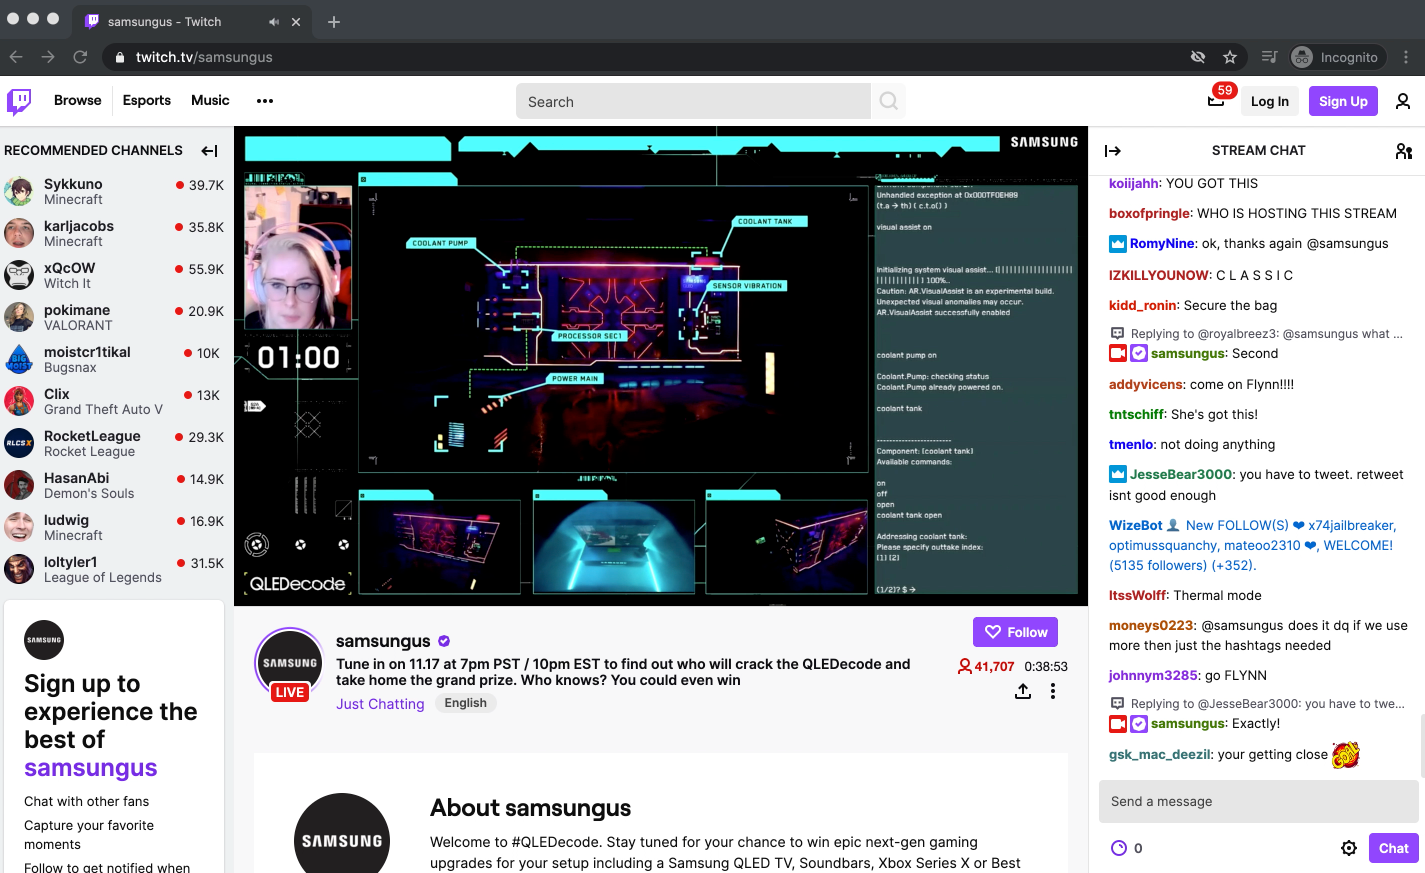Open the Twitch home logo
Viewport: 1425px width, 873px height.
19,101
